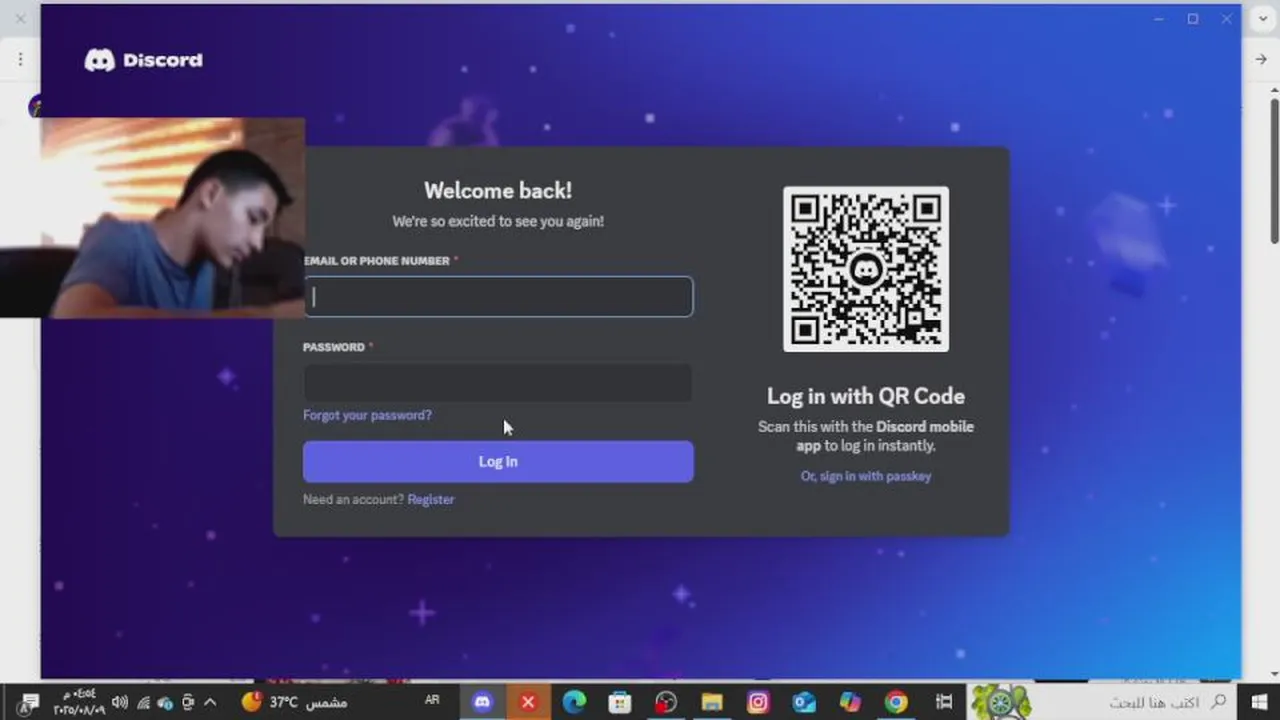Choose Or, sign in with passkey
This screenshot has width=1280, height=720.
click(x=866, y=476)
